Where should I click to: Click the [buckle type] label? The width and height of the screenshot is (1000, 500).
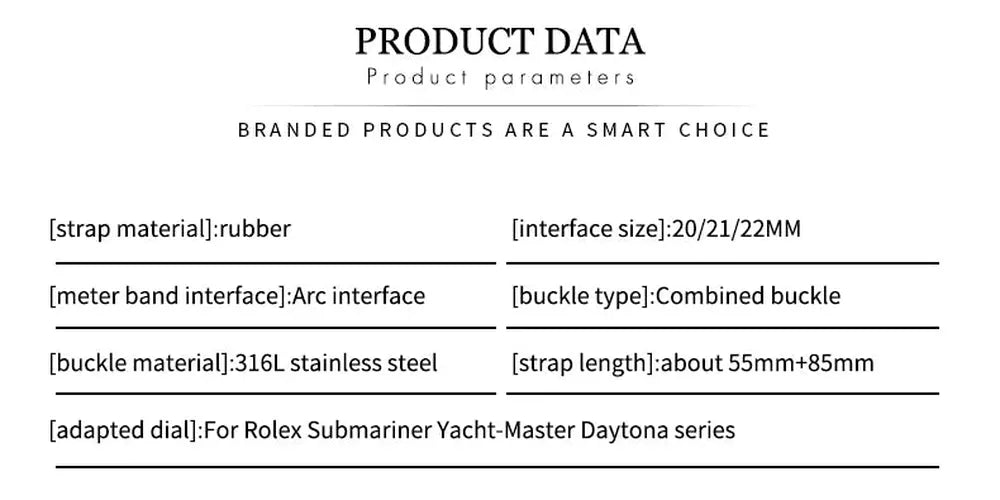583,296
